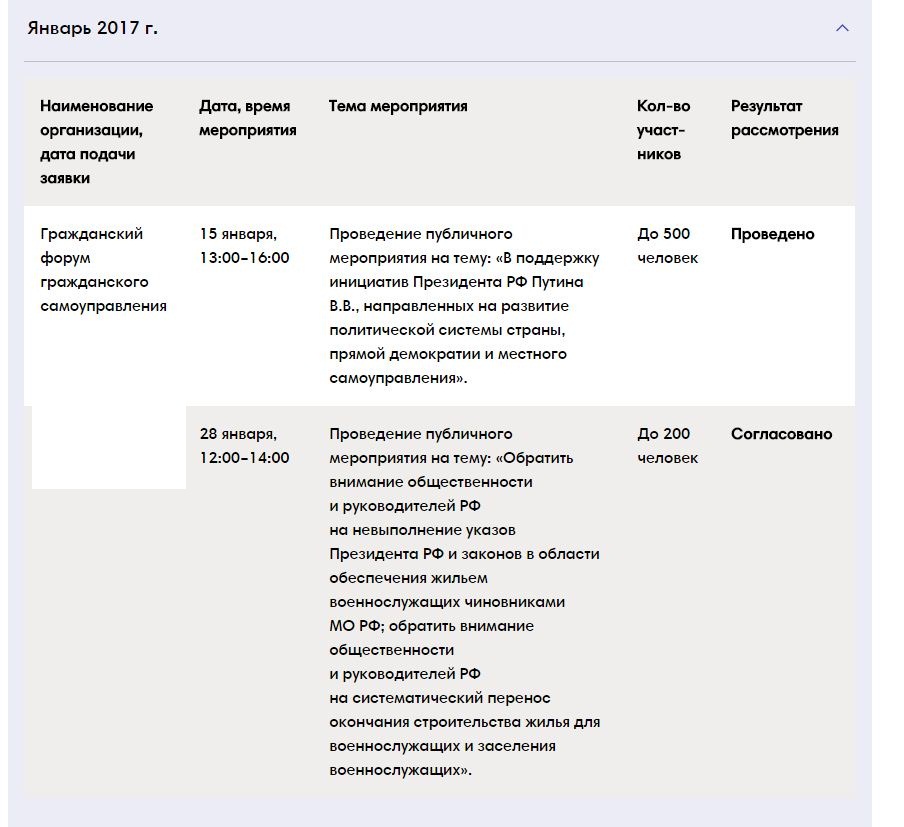Click the Кол-во участников column header
Viewport: 904px width, 827px height.
(x=663, y=130)
